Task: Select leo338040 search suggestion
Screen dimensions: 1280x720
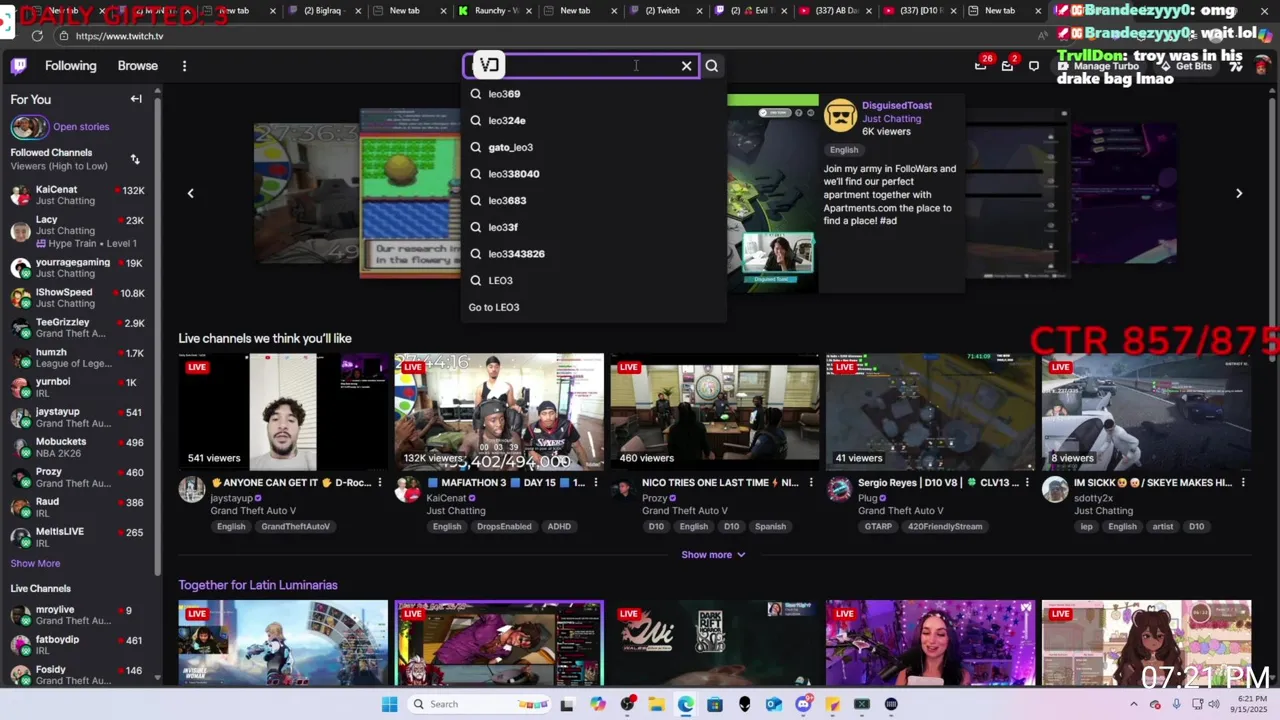Action: pos(594,174)
